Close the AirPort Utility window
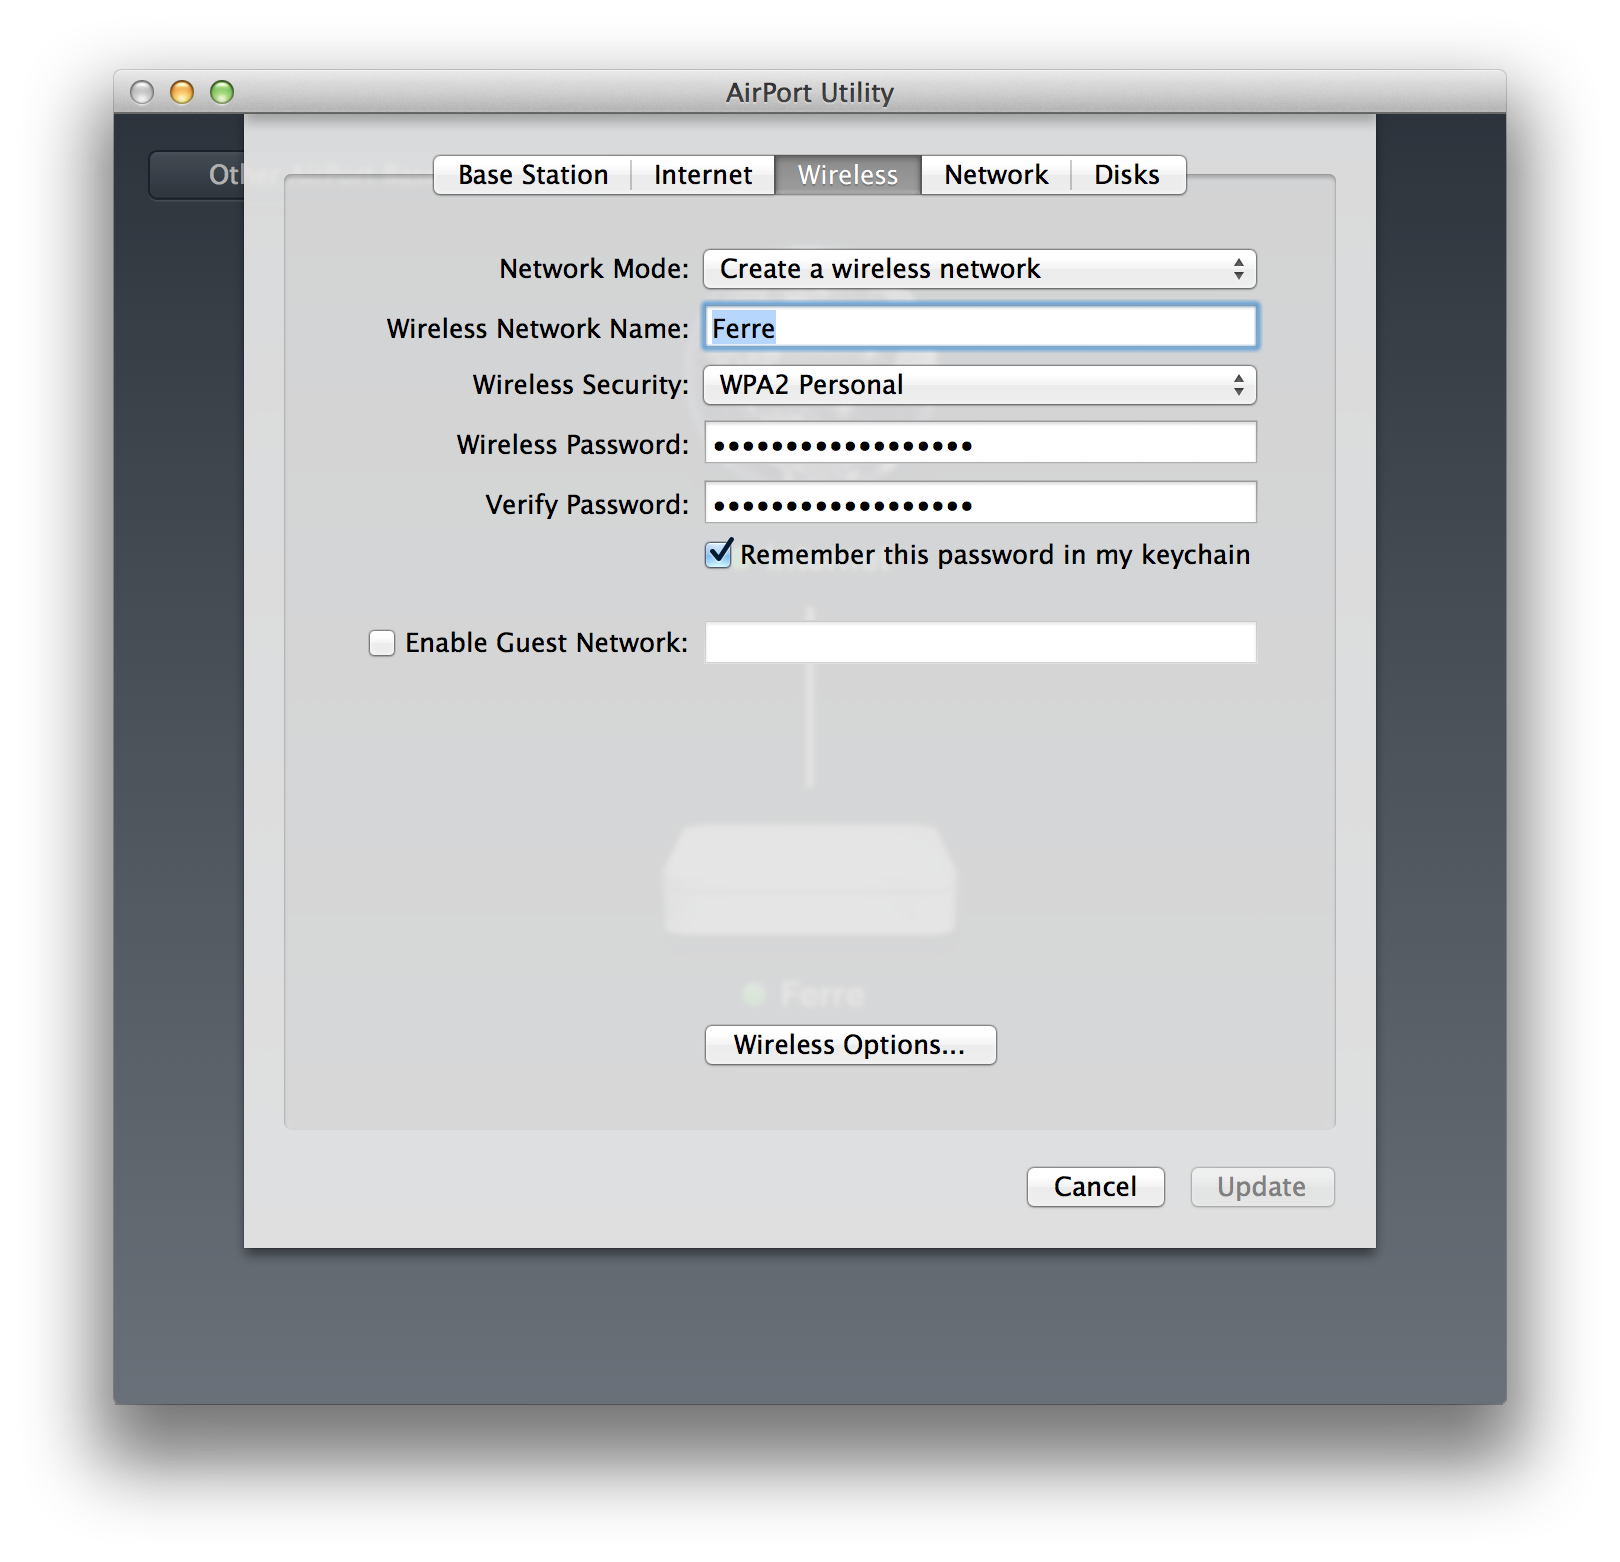1620x1562 pixels. 142,92
